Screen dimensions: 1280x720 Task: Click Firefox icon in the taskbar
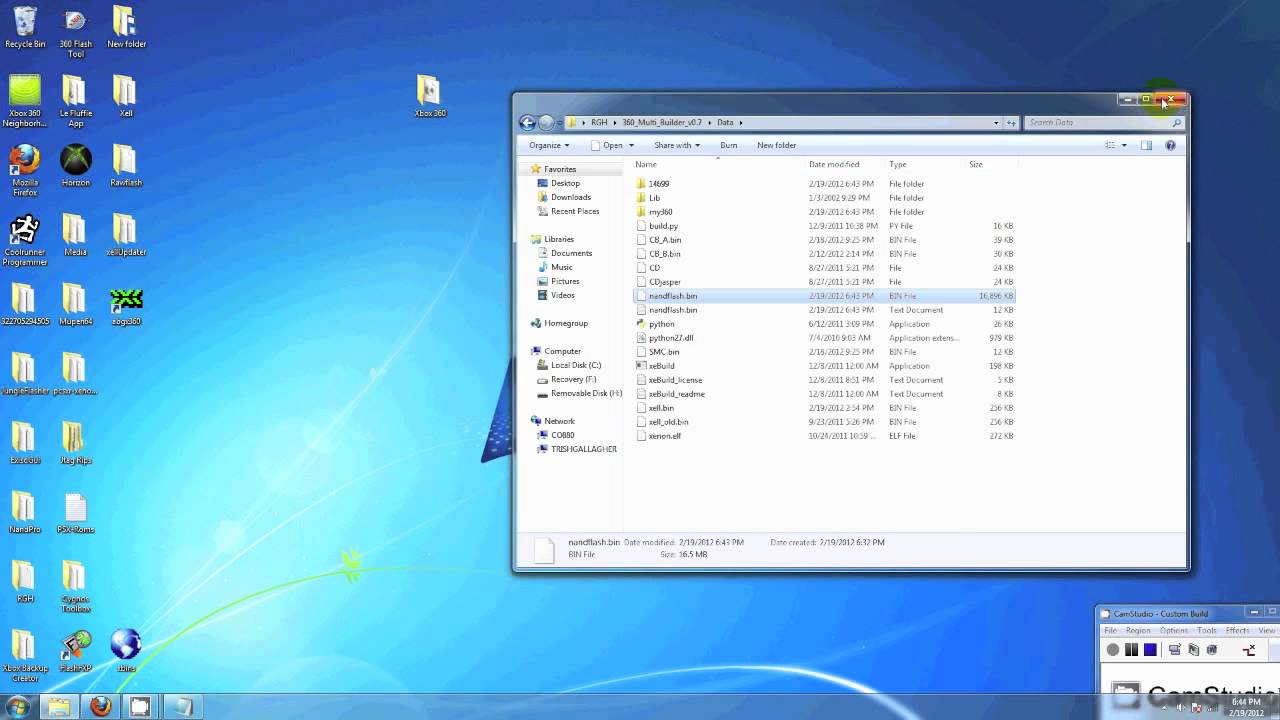point(100,707)
